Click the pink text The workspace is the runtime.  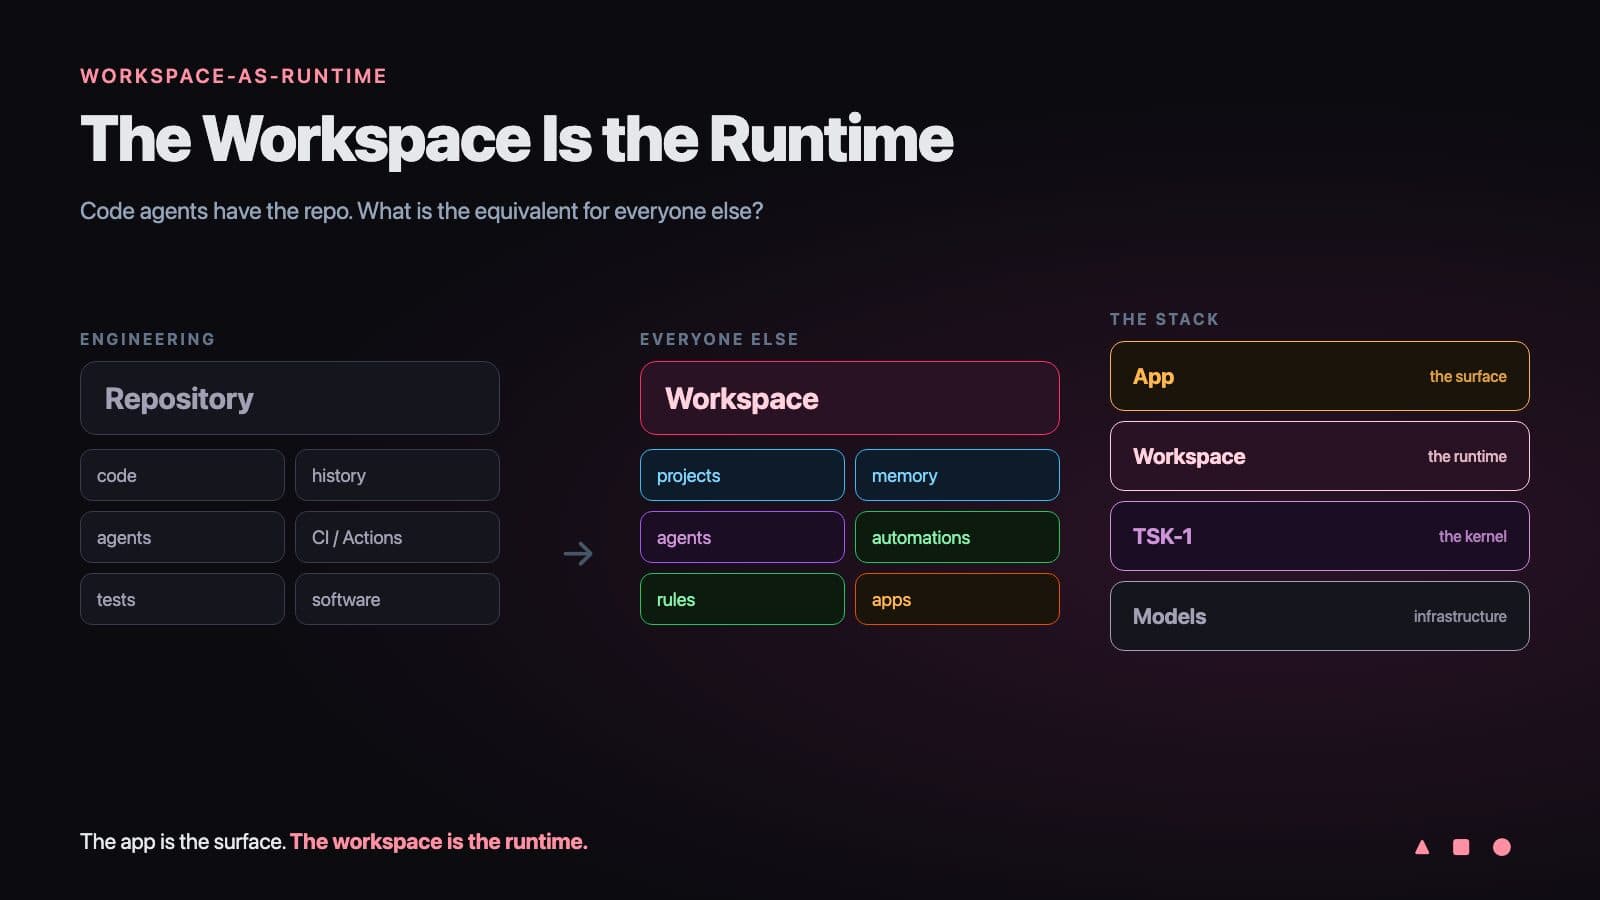[x=439, y=841]
